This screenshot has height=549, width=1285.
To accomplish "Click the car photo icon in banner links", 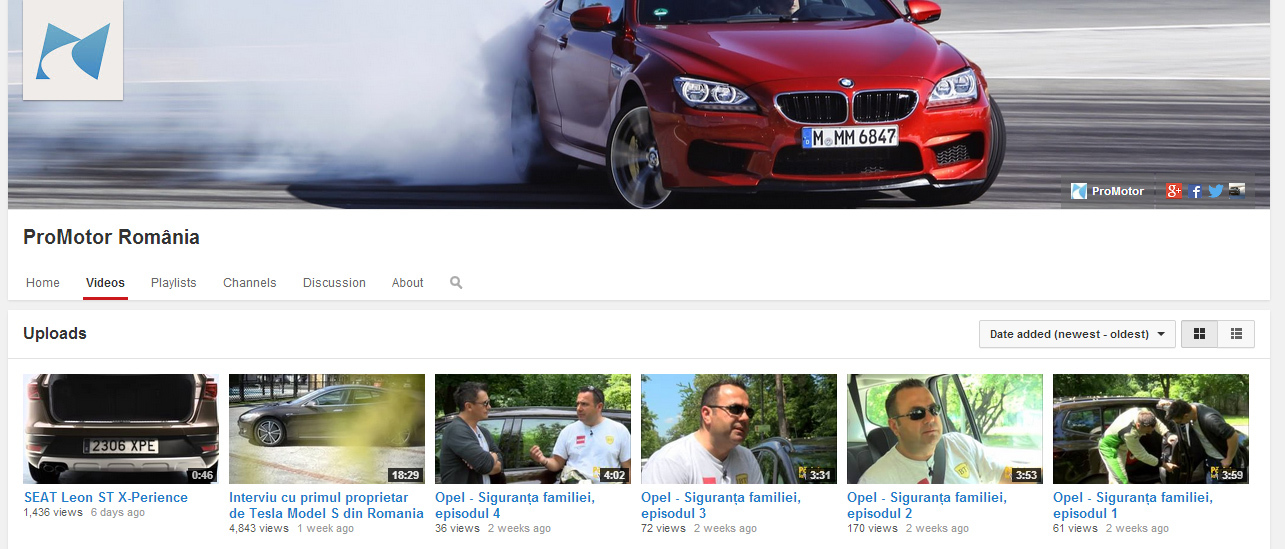I will click(1237, 190).
